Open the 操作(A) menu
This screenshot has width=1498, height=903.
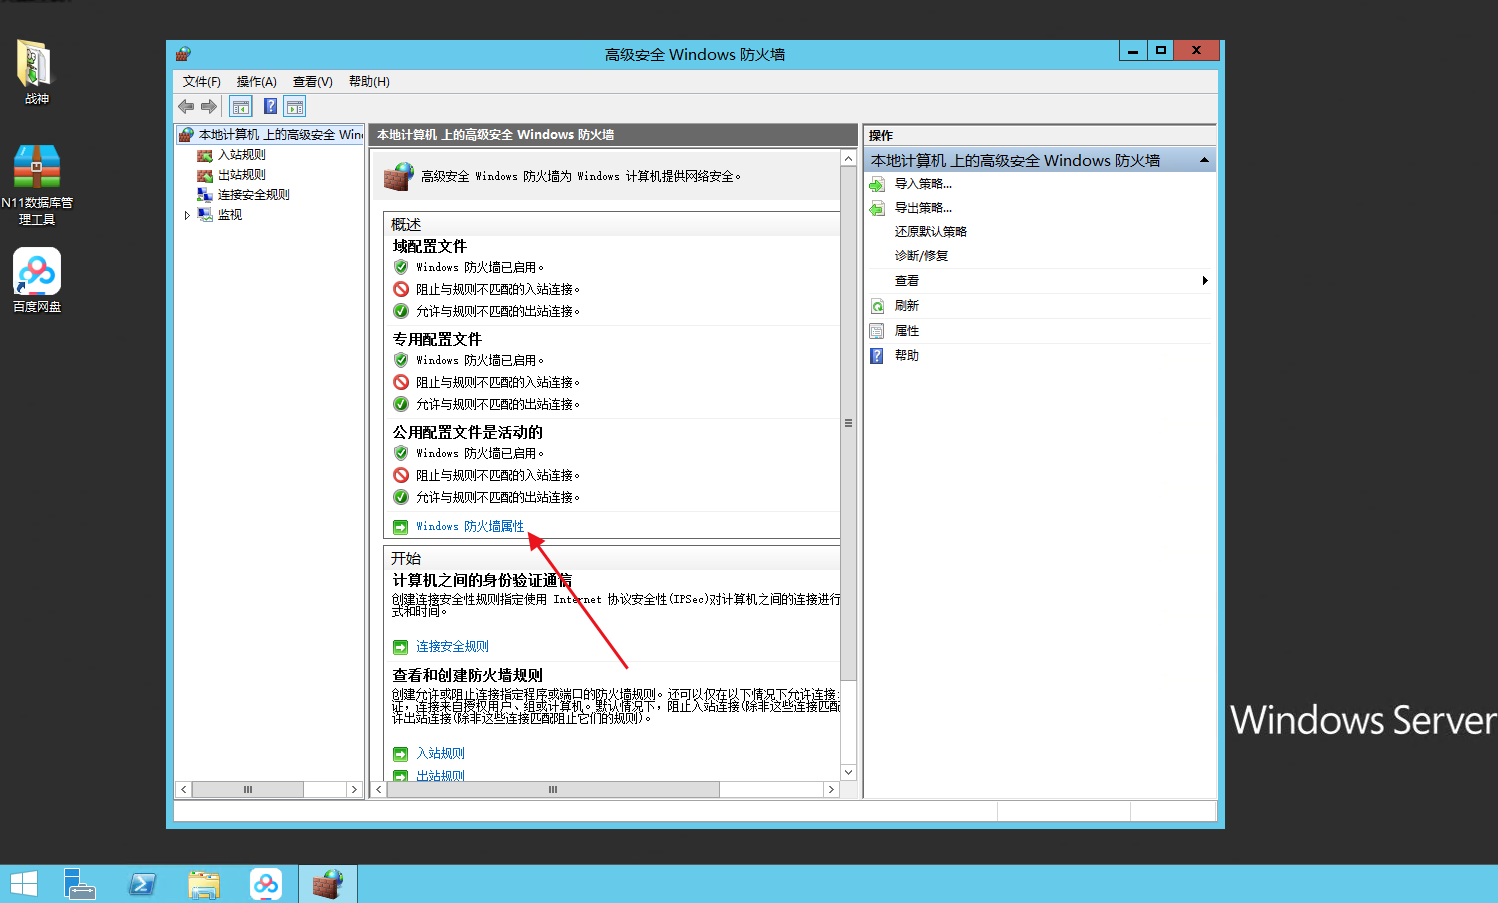256,82
